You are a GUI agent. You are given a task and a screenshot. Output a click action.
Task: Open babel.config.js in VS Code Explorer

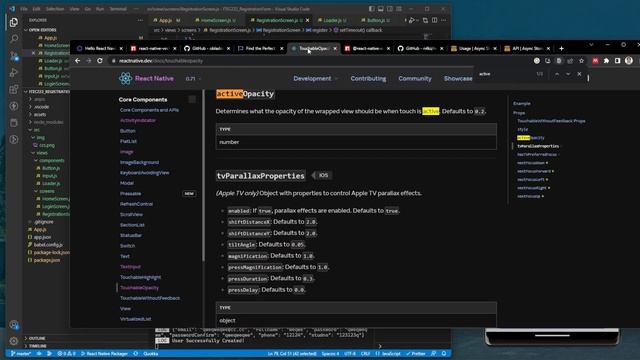48,244
